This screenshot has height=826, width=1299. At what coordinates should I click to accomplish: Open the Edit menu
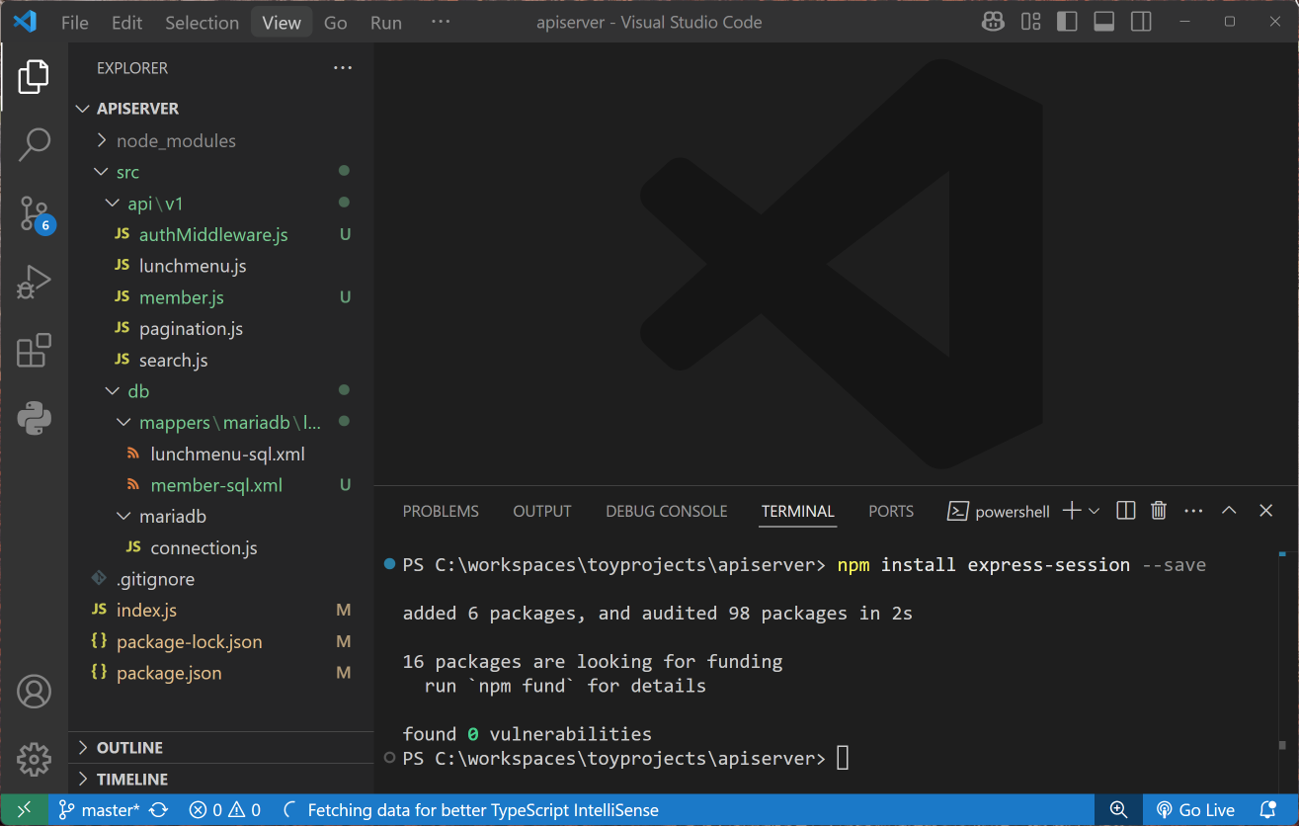127,22
